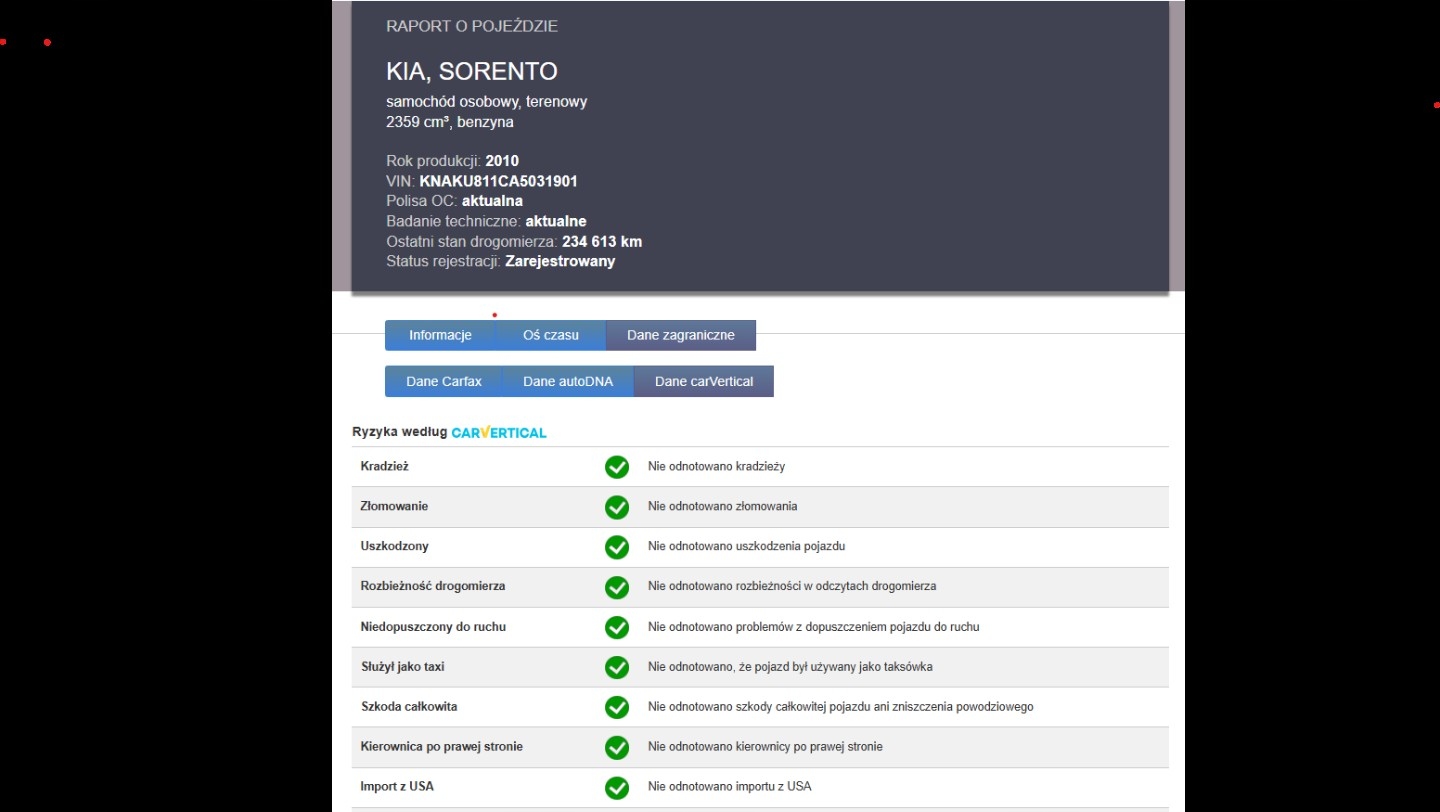Select the Dane carVertical tab

click(704, 381)
